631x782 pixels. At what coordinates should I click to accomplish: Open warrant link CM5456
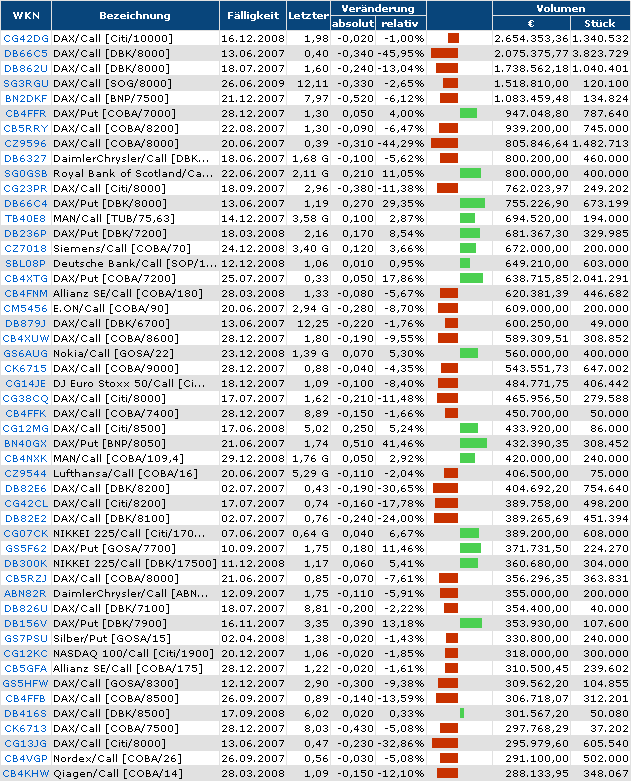point(26,309)
